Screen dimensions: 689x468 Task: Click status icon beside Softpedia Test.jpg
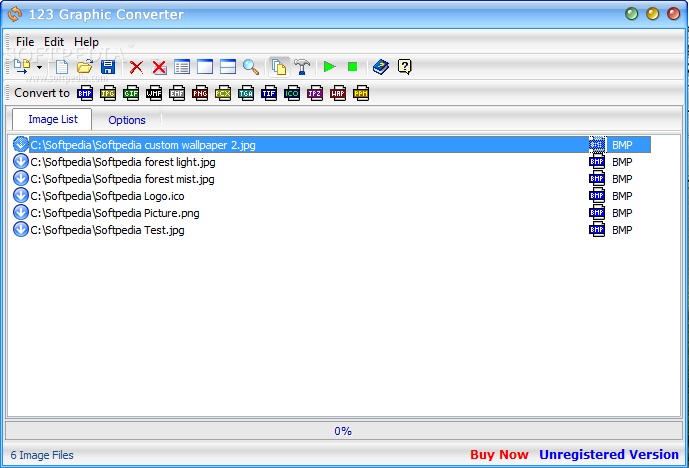tap(21, 229)
